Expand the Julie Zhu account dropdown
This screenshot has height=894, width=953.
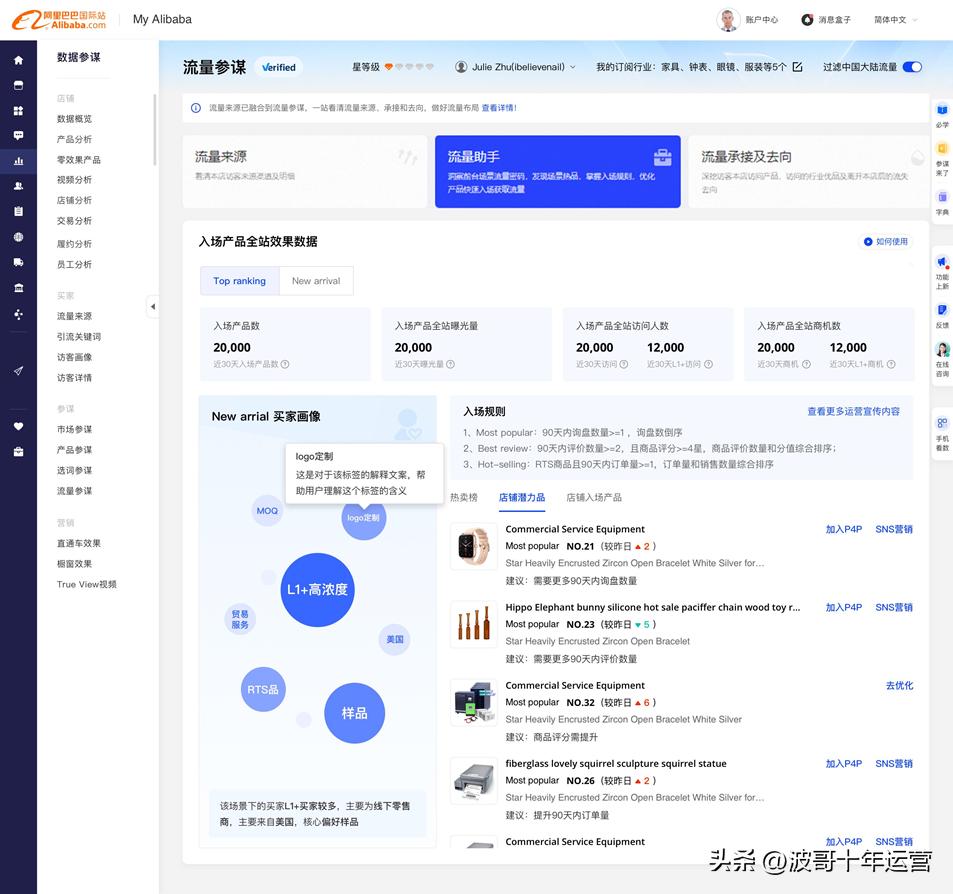[x=522, y=67]
